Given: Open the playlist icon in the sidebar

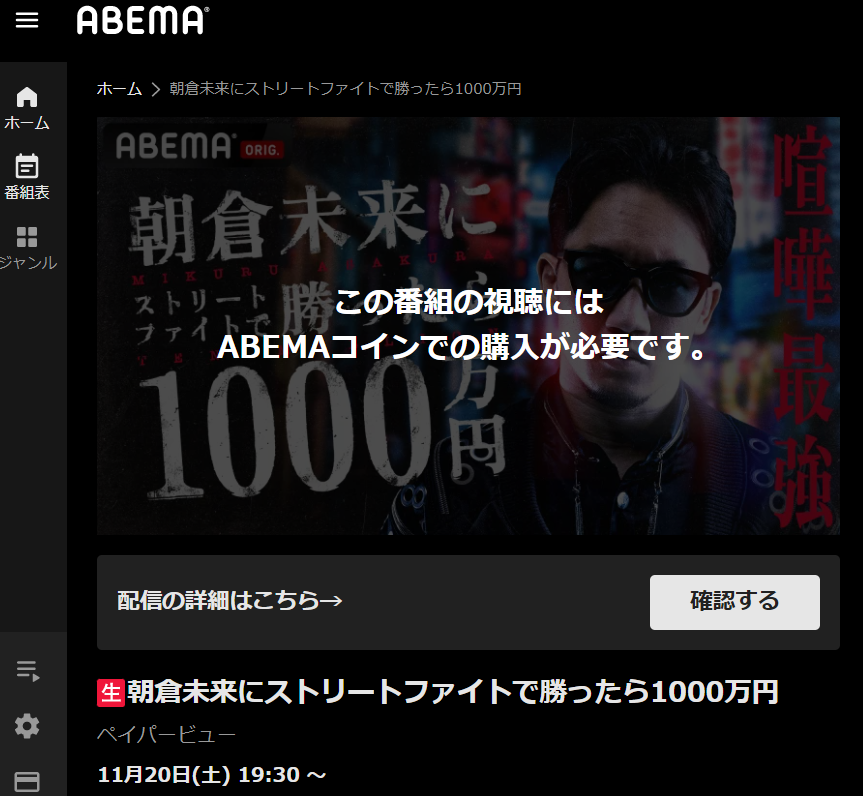Looking at the screenshot, I should click(x=28, y=671).
